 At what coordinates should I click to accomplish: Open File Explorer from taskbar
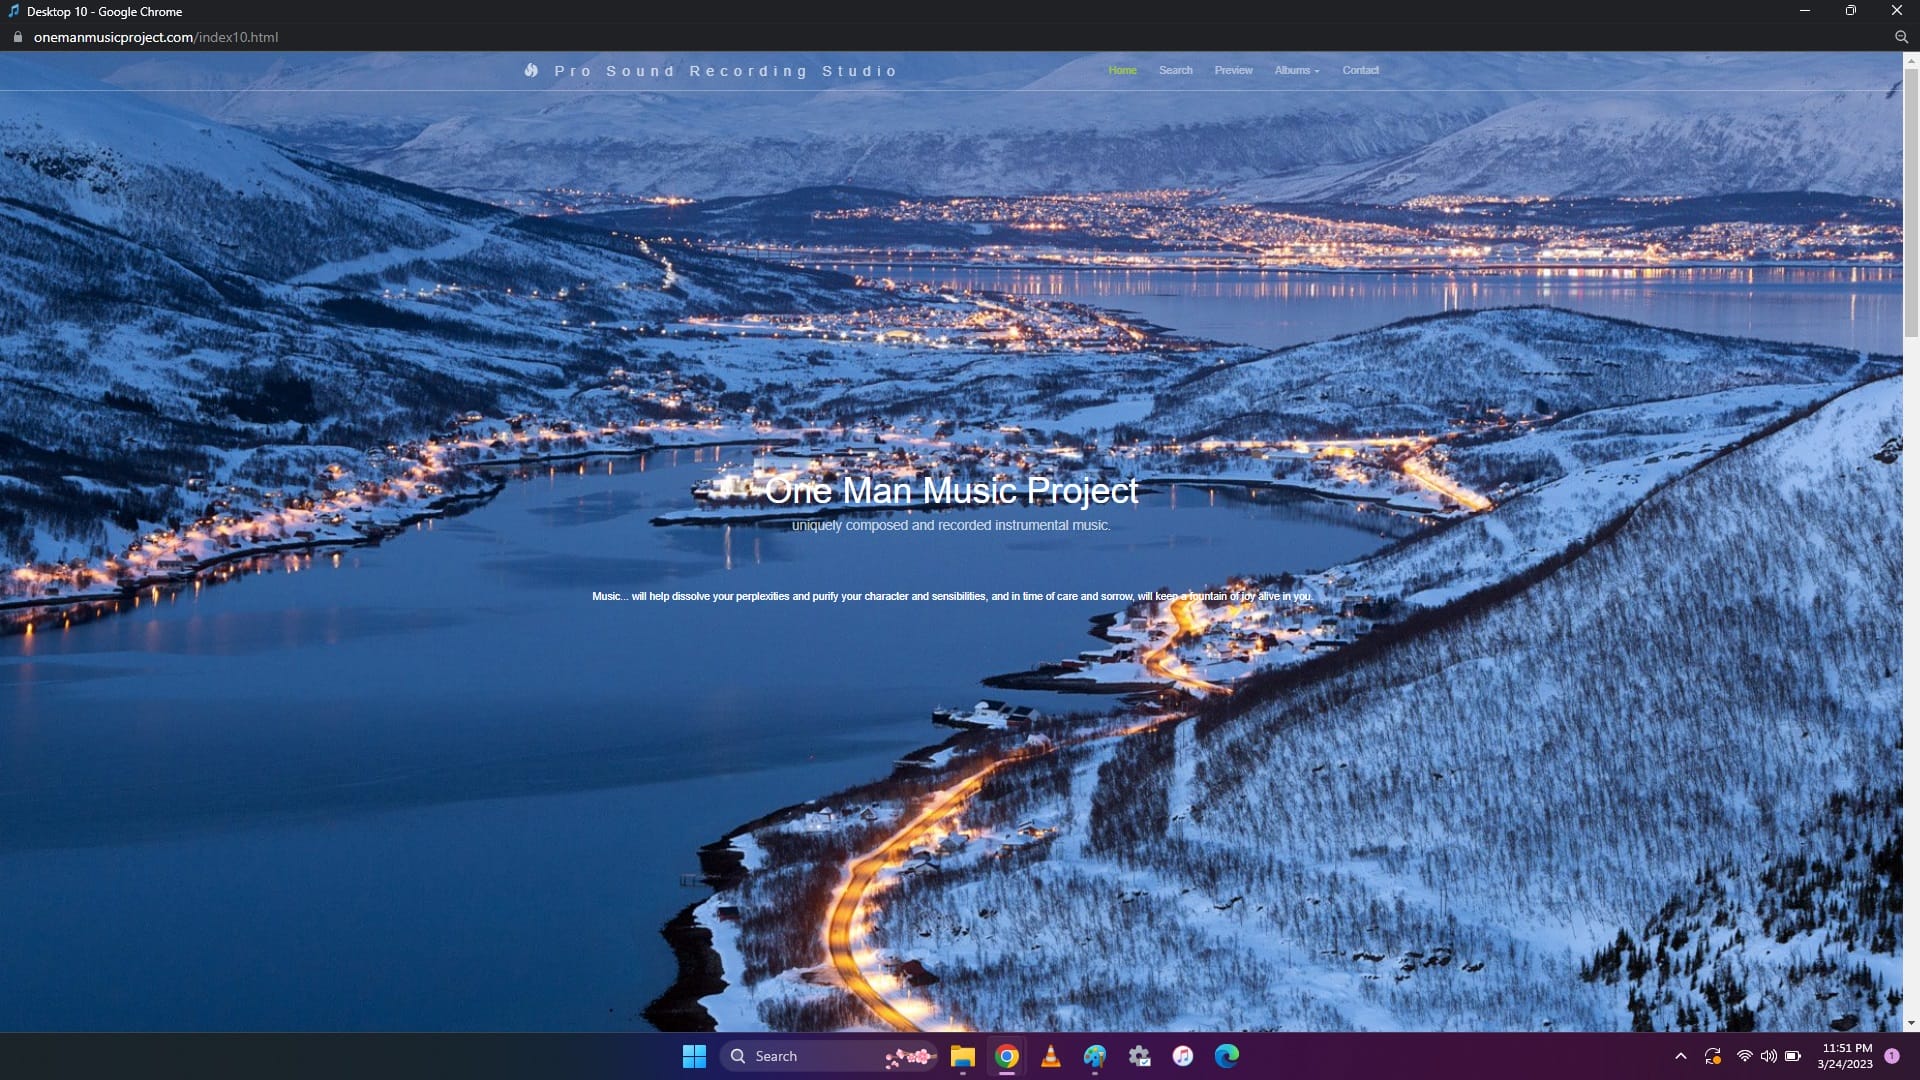[x=962, y=1056]
